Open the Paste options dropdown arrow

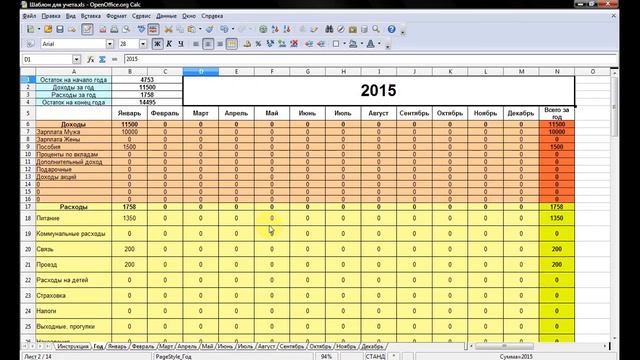coord(200,29)
